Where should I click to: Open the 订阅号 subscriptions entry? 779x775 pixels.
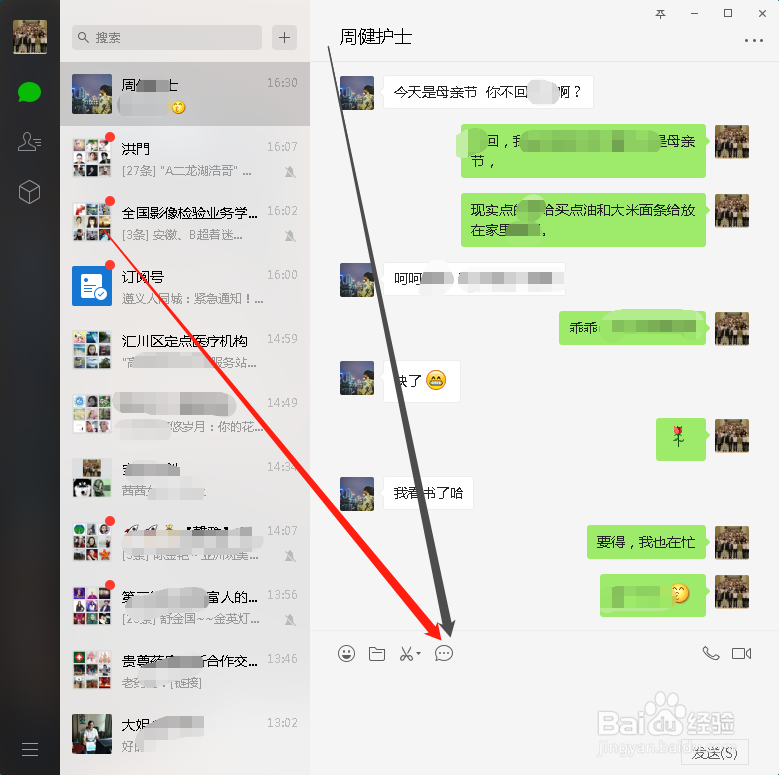point(185,286)
